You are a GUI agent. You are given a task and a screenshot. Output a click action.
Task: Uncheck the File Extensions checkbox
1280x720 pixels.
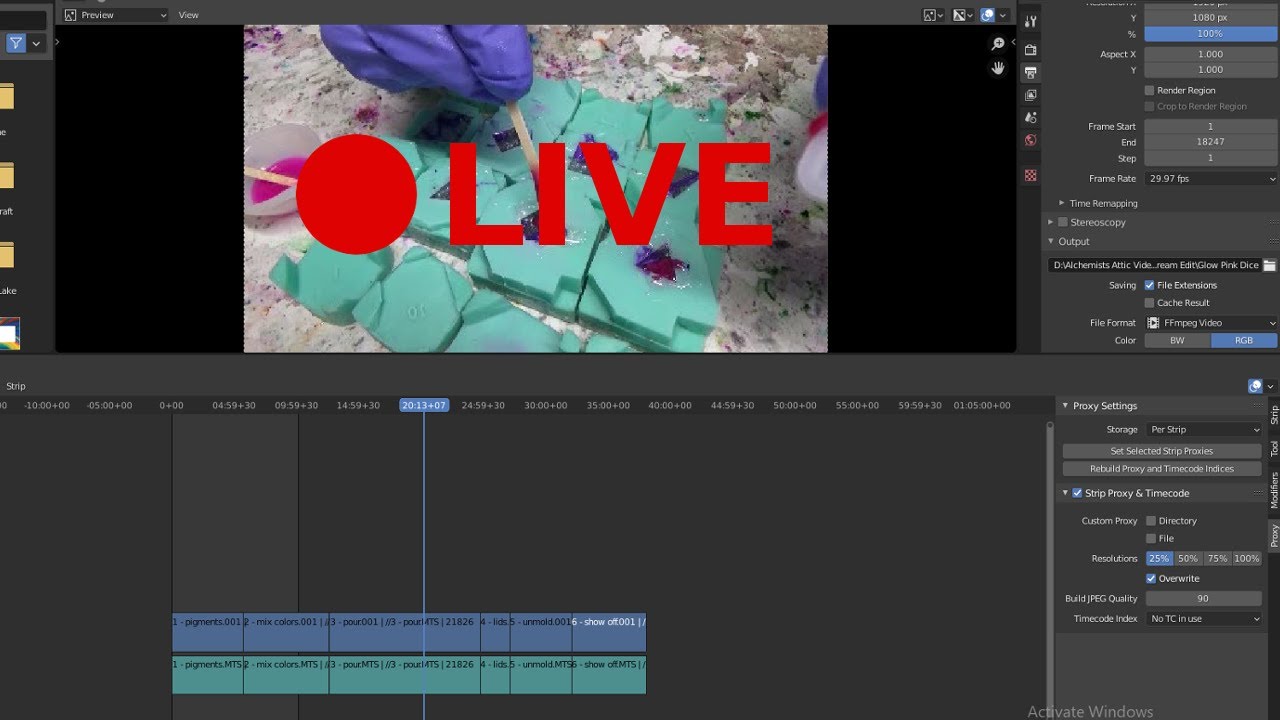coord(1150,285)
